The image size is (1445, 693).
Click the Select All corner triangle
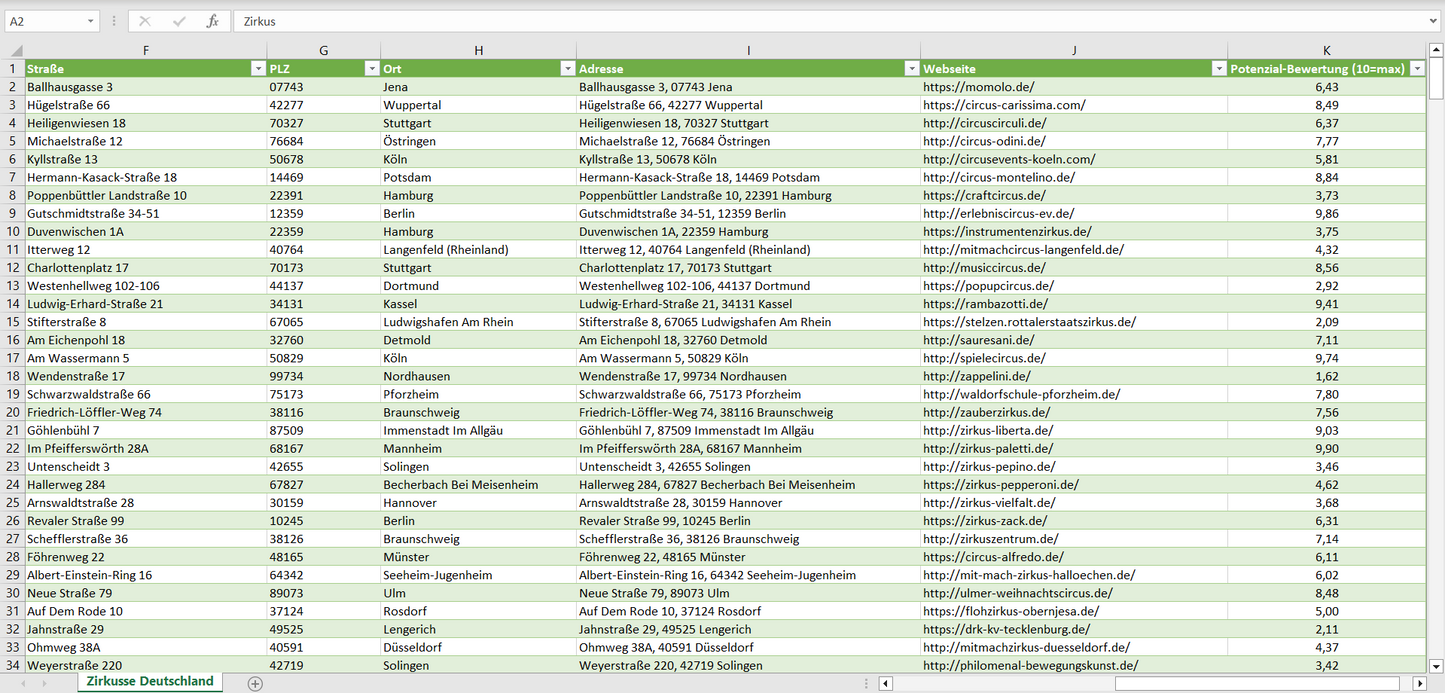click(x=13, y=50)
